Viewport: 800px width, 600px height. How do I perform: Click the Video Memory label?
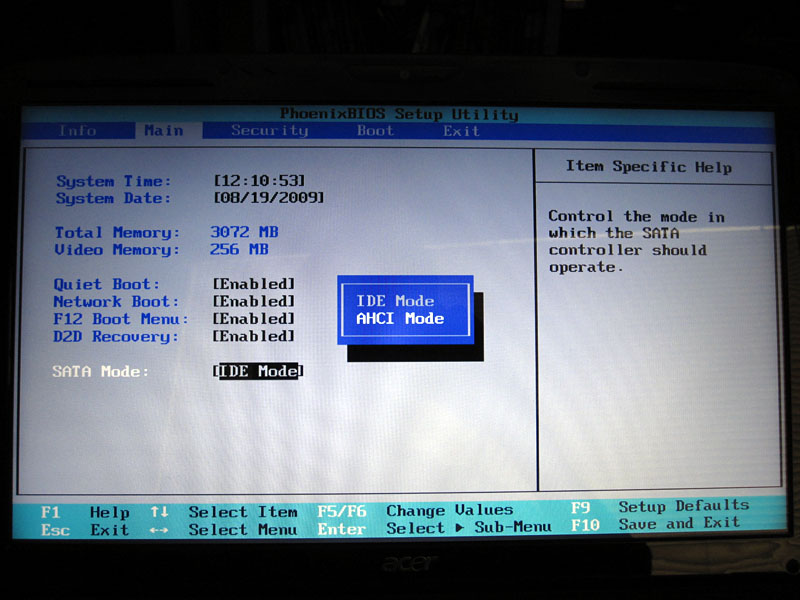[x=117, y=250]
